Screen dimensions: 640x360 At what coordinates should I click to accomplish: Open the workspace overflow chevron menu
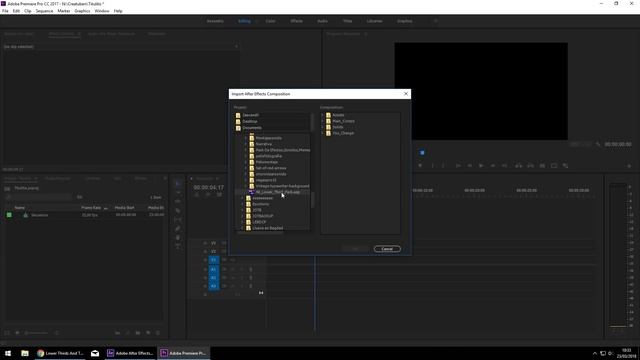click(x=436, y=21)
